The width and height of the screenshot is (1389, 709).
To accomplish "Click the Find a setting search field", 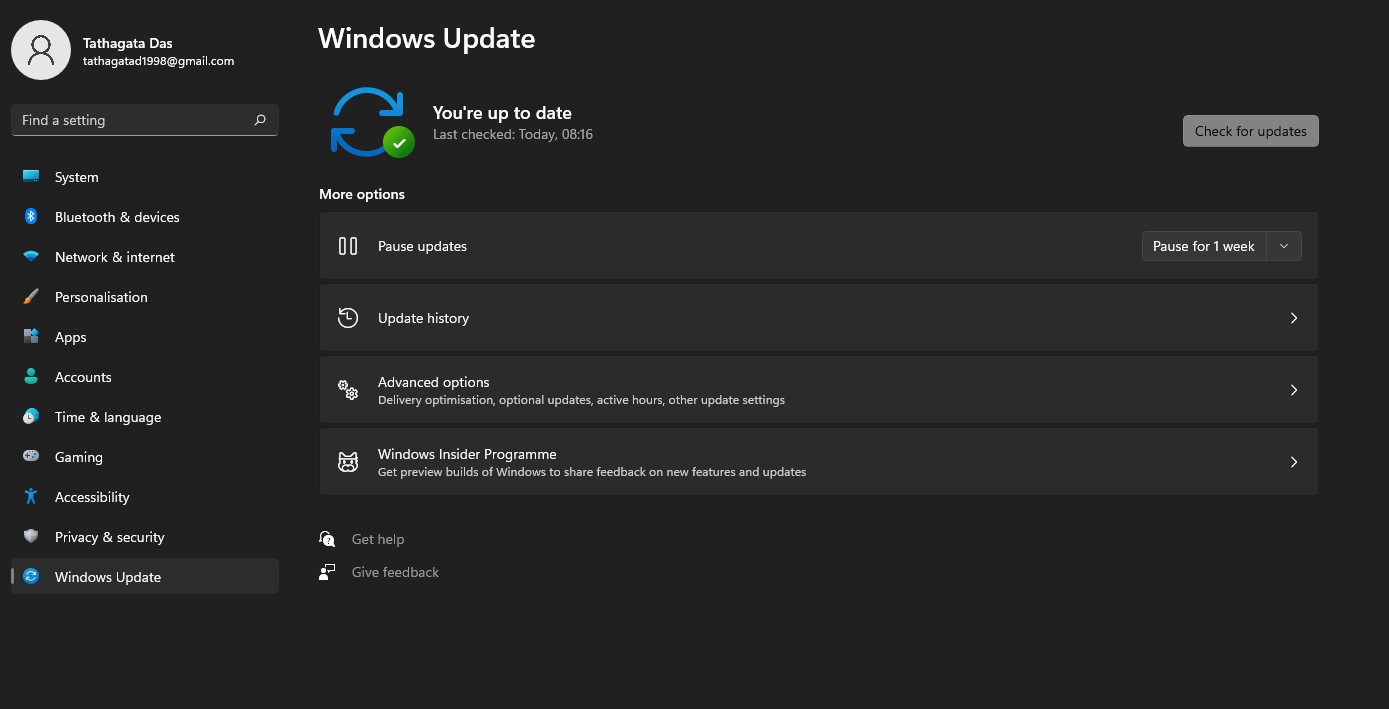I will coord(145,120).
